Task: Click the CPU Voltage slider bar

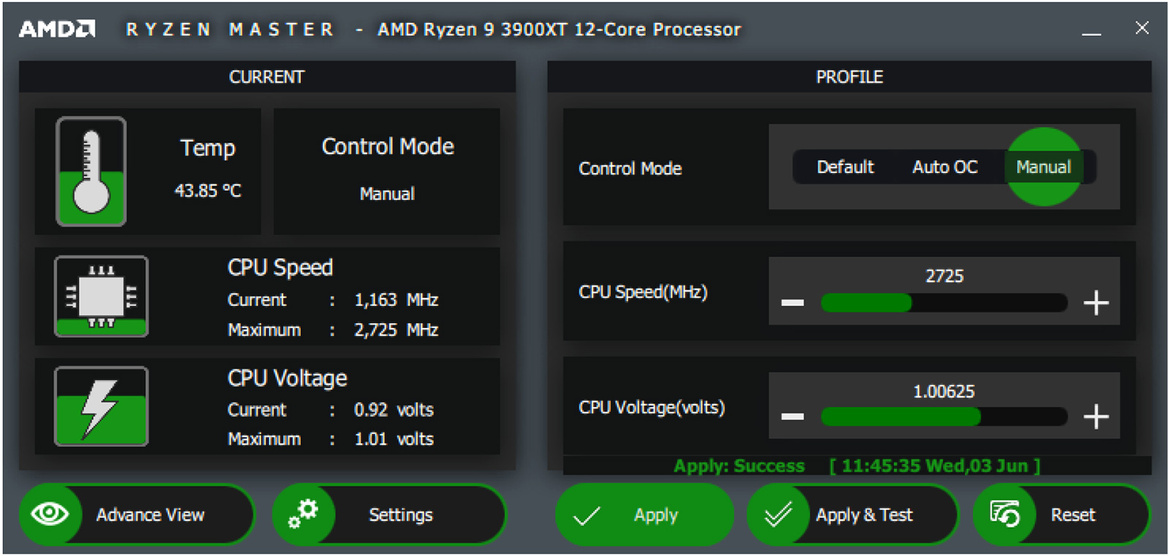Action: click(944, 416)
